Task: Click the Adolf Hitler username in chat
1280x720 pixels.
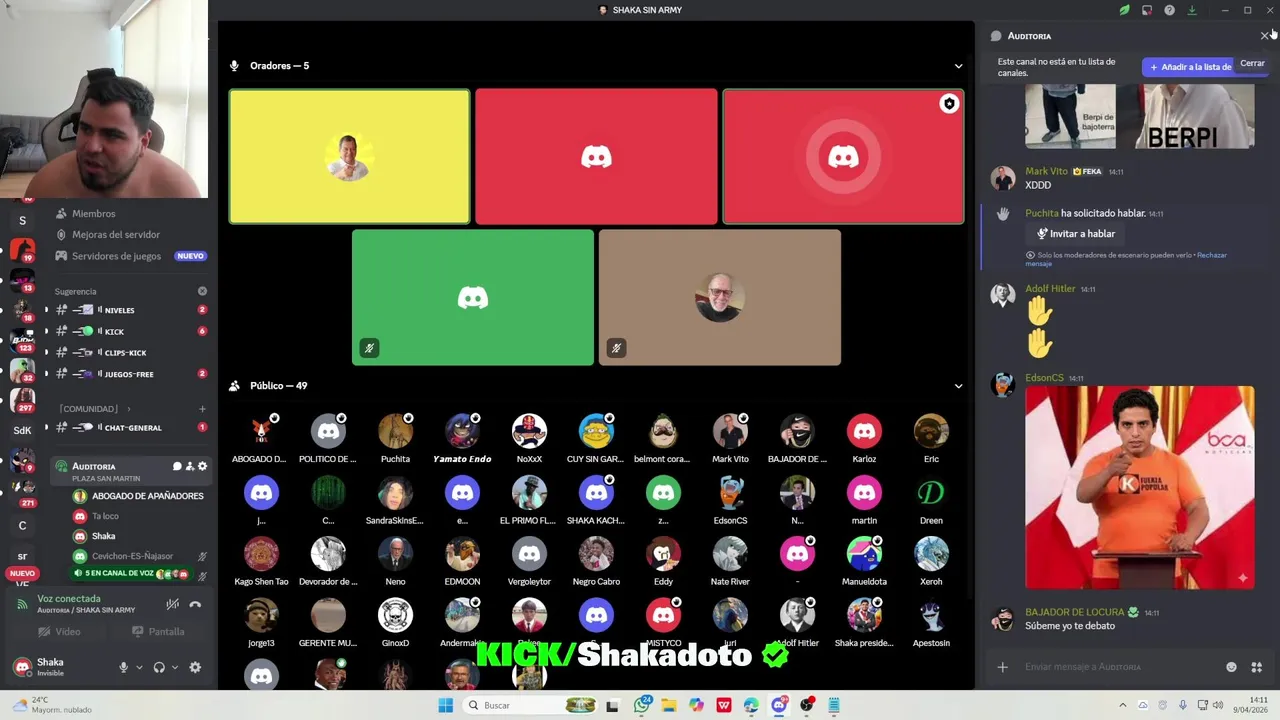Action: coord(1050,289)
